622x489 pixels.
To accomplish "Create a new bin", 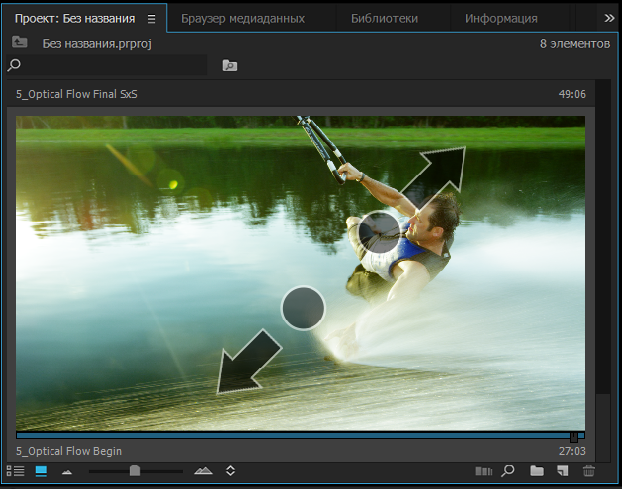I will 537,471.
